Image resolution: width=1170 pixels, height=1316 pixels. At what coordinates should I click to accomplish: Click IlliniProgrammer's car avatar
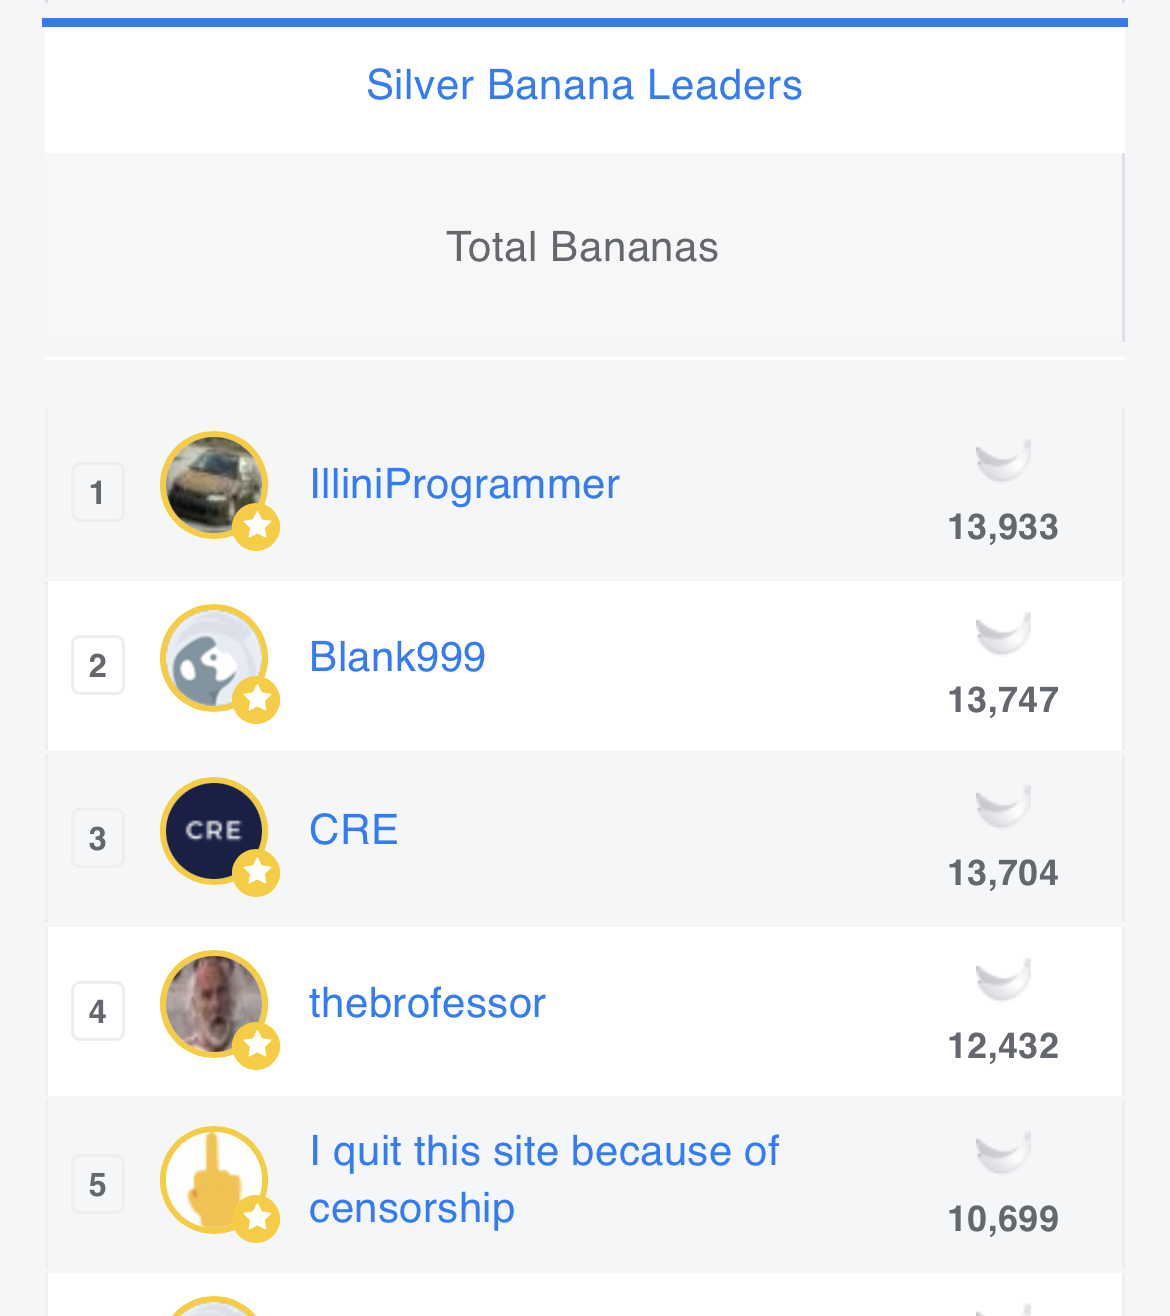[212, 484]
